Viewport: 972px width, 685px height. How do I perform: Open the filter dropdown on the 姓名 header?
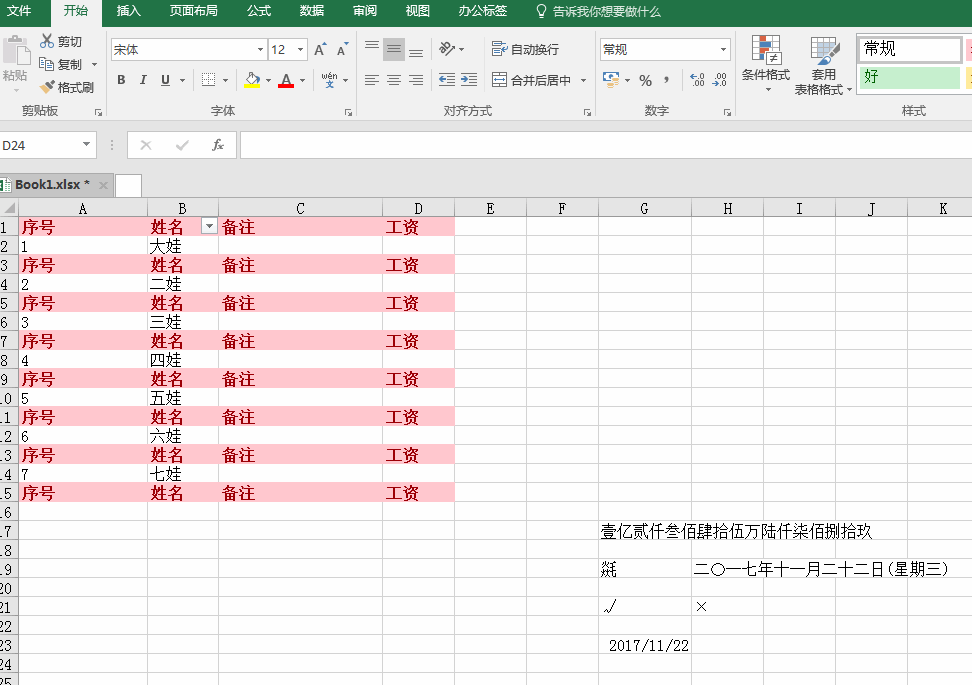[x=209, y=227]
